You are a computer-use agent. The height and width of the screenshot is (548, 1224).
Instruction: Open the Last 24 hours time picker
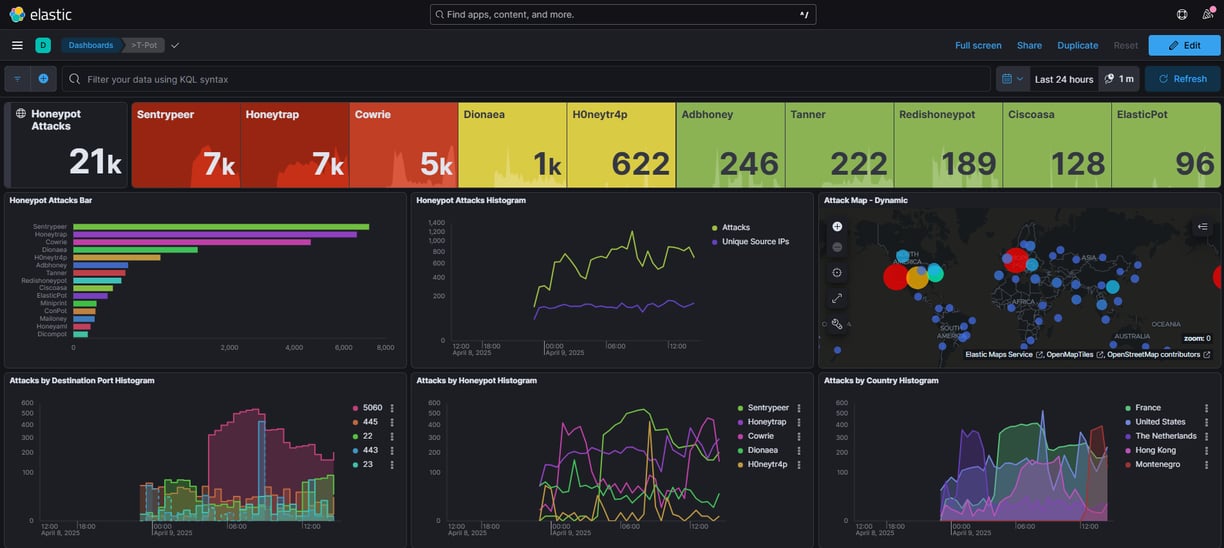1064,79
